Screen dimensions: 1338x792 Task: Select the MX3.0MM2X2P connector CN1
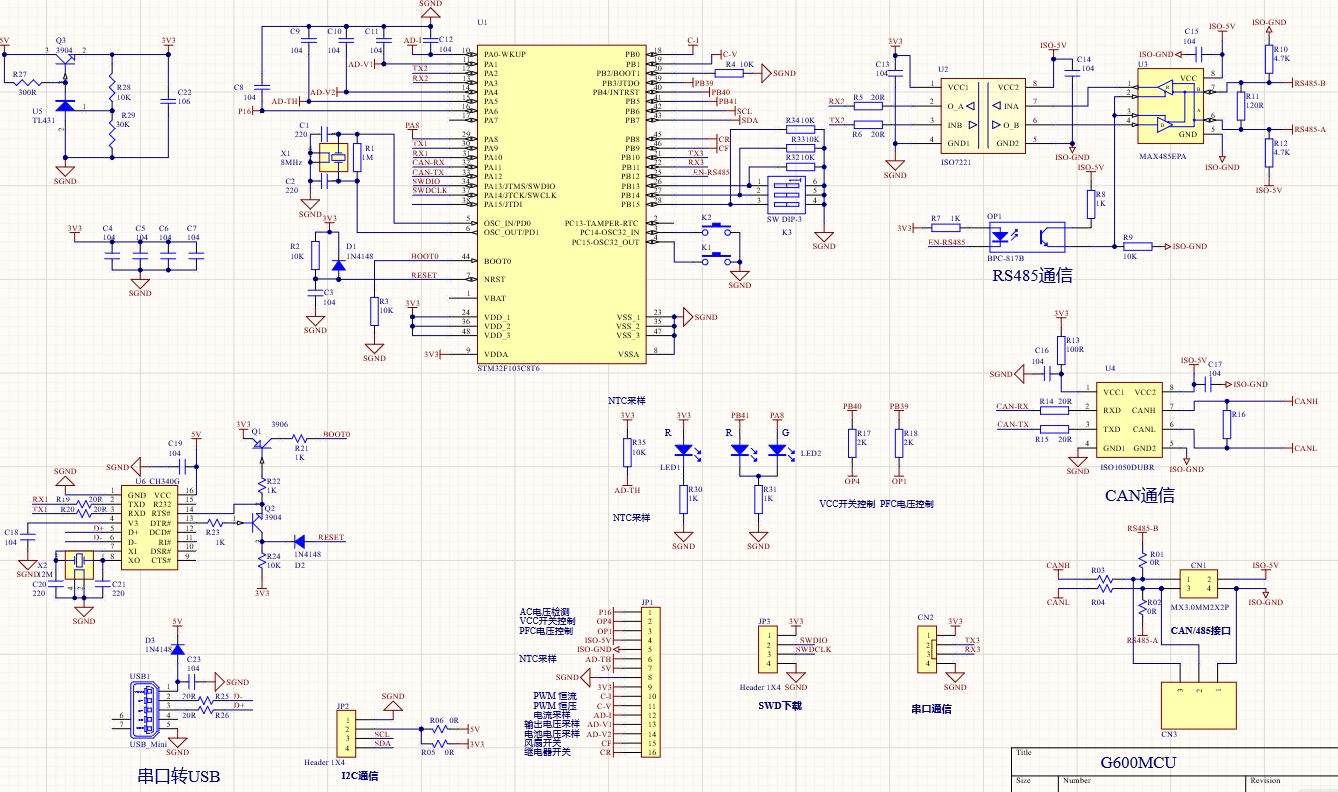1198,585
